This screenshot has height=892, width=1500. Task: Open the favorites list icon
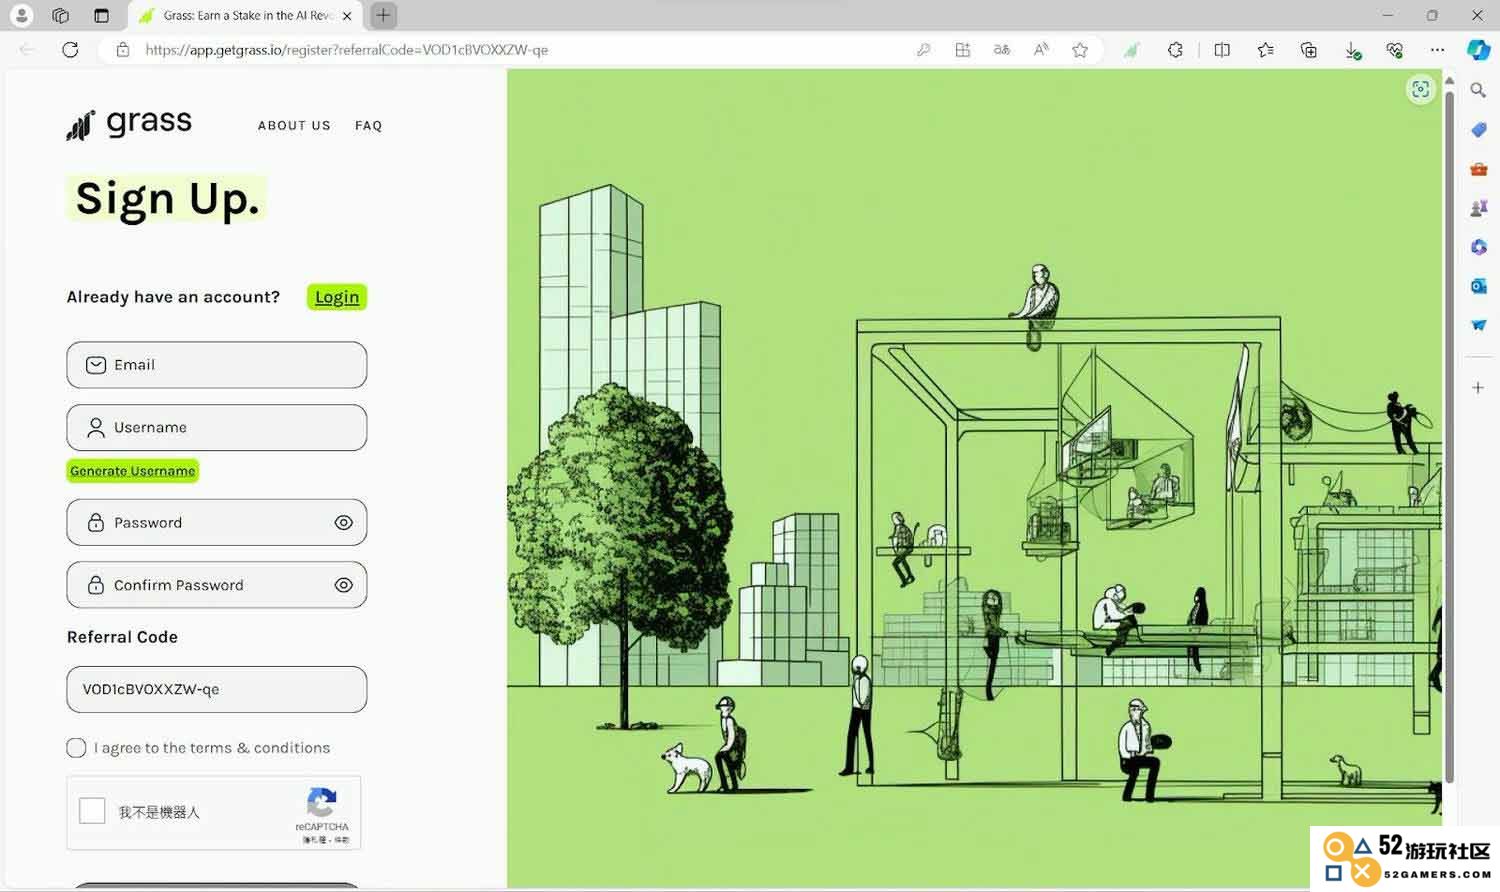1265,50
